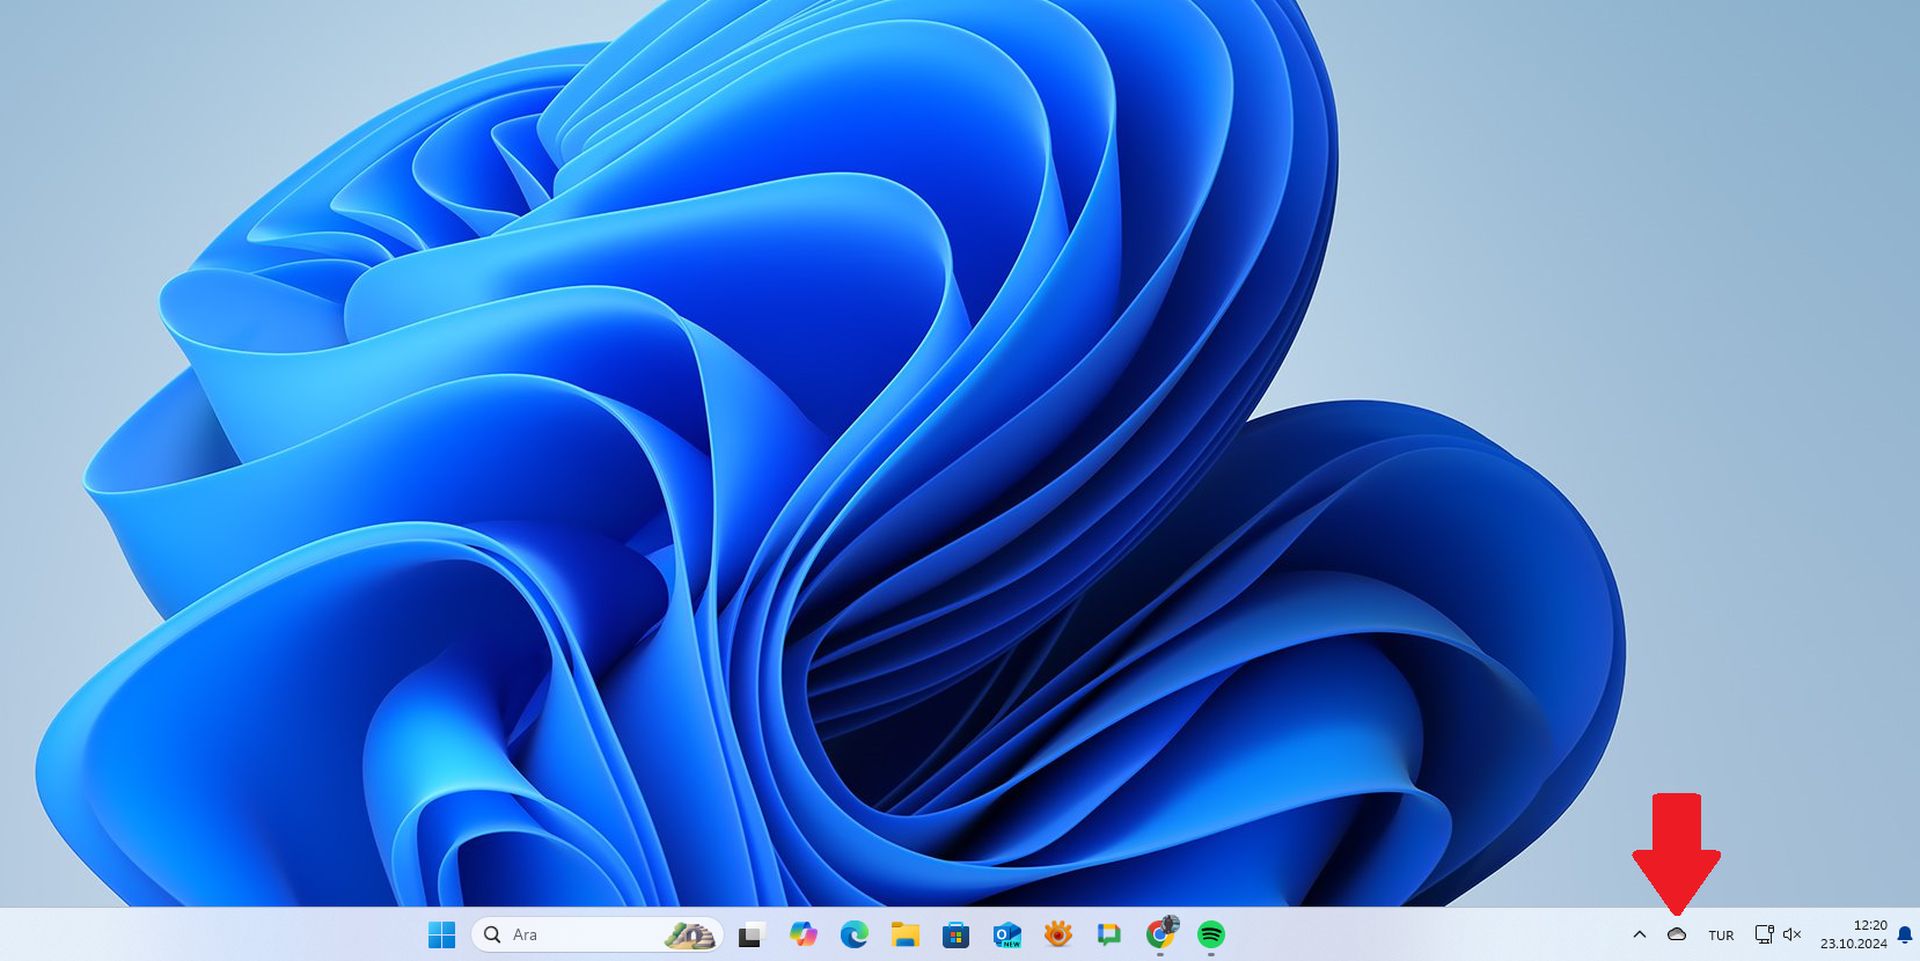1920x961 pixels.
Task: Open the wired network status icon
Action: click(x=1765, y=935)
